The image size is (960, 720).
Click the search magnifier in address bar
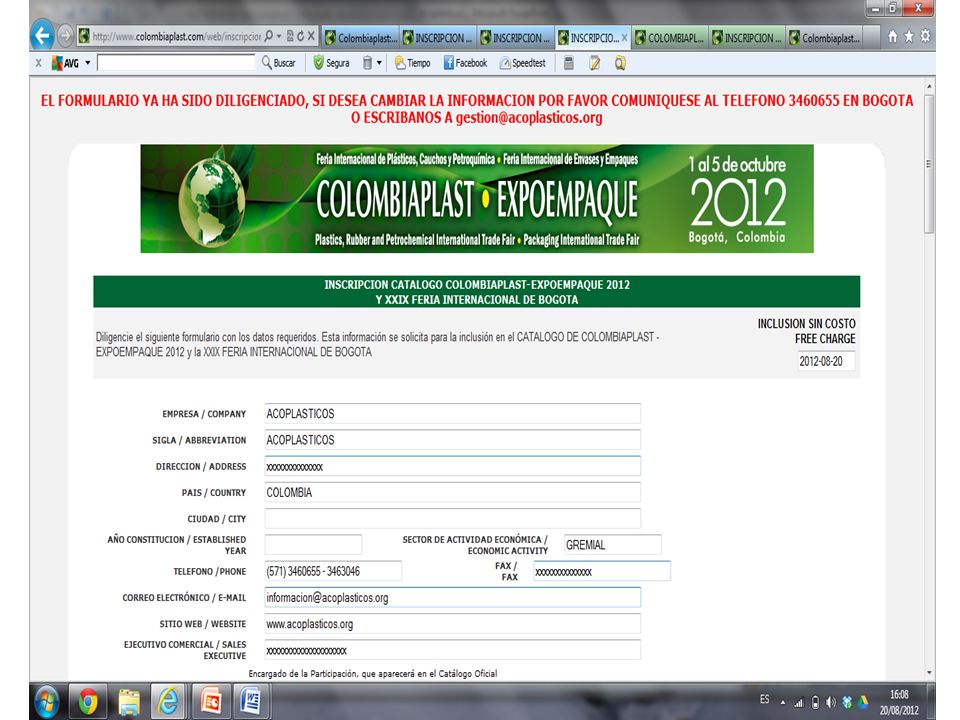[268, 36]
